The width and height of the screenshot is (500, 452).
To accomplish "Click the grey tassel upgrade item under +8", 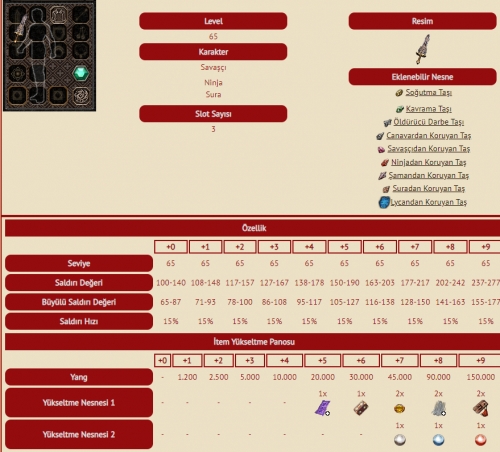I will point(438,408).
